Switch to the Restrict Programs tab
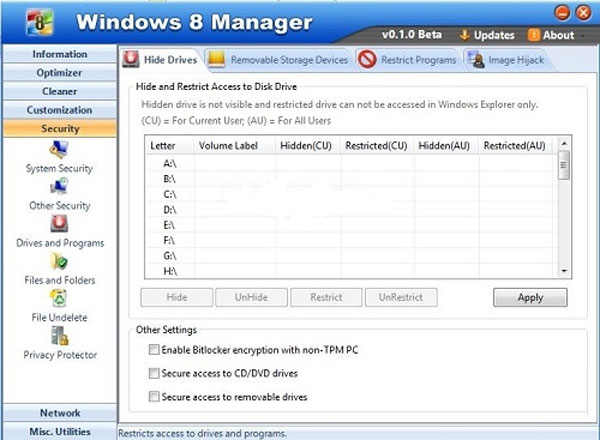Image resolution: width=600 pixels, height=440 pixels. pyautogui.click(x=408, y=60)
